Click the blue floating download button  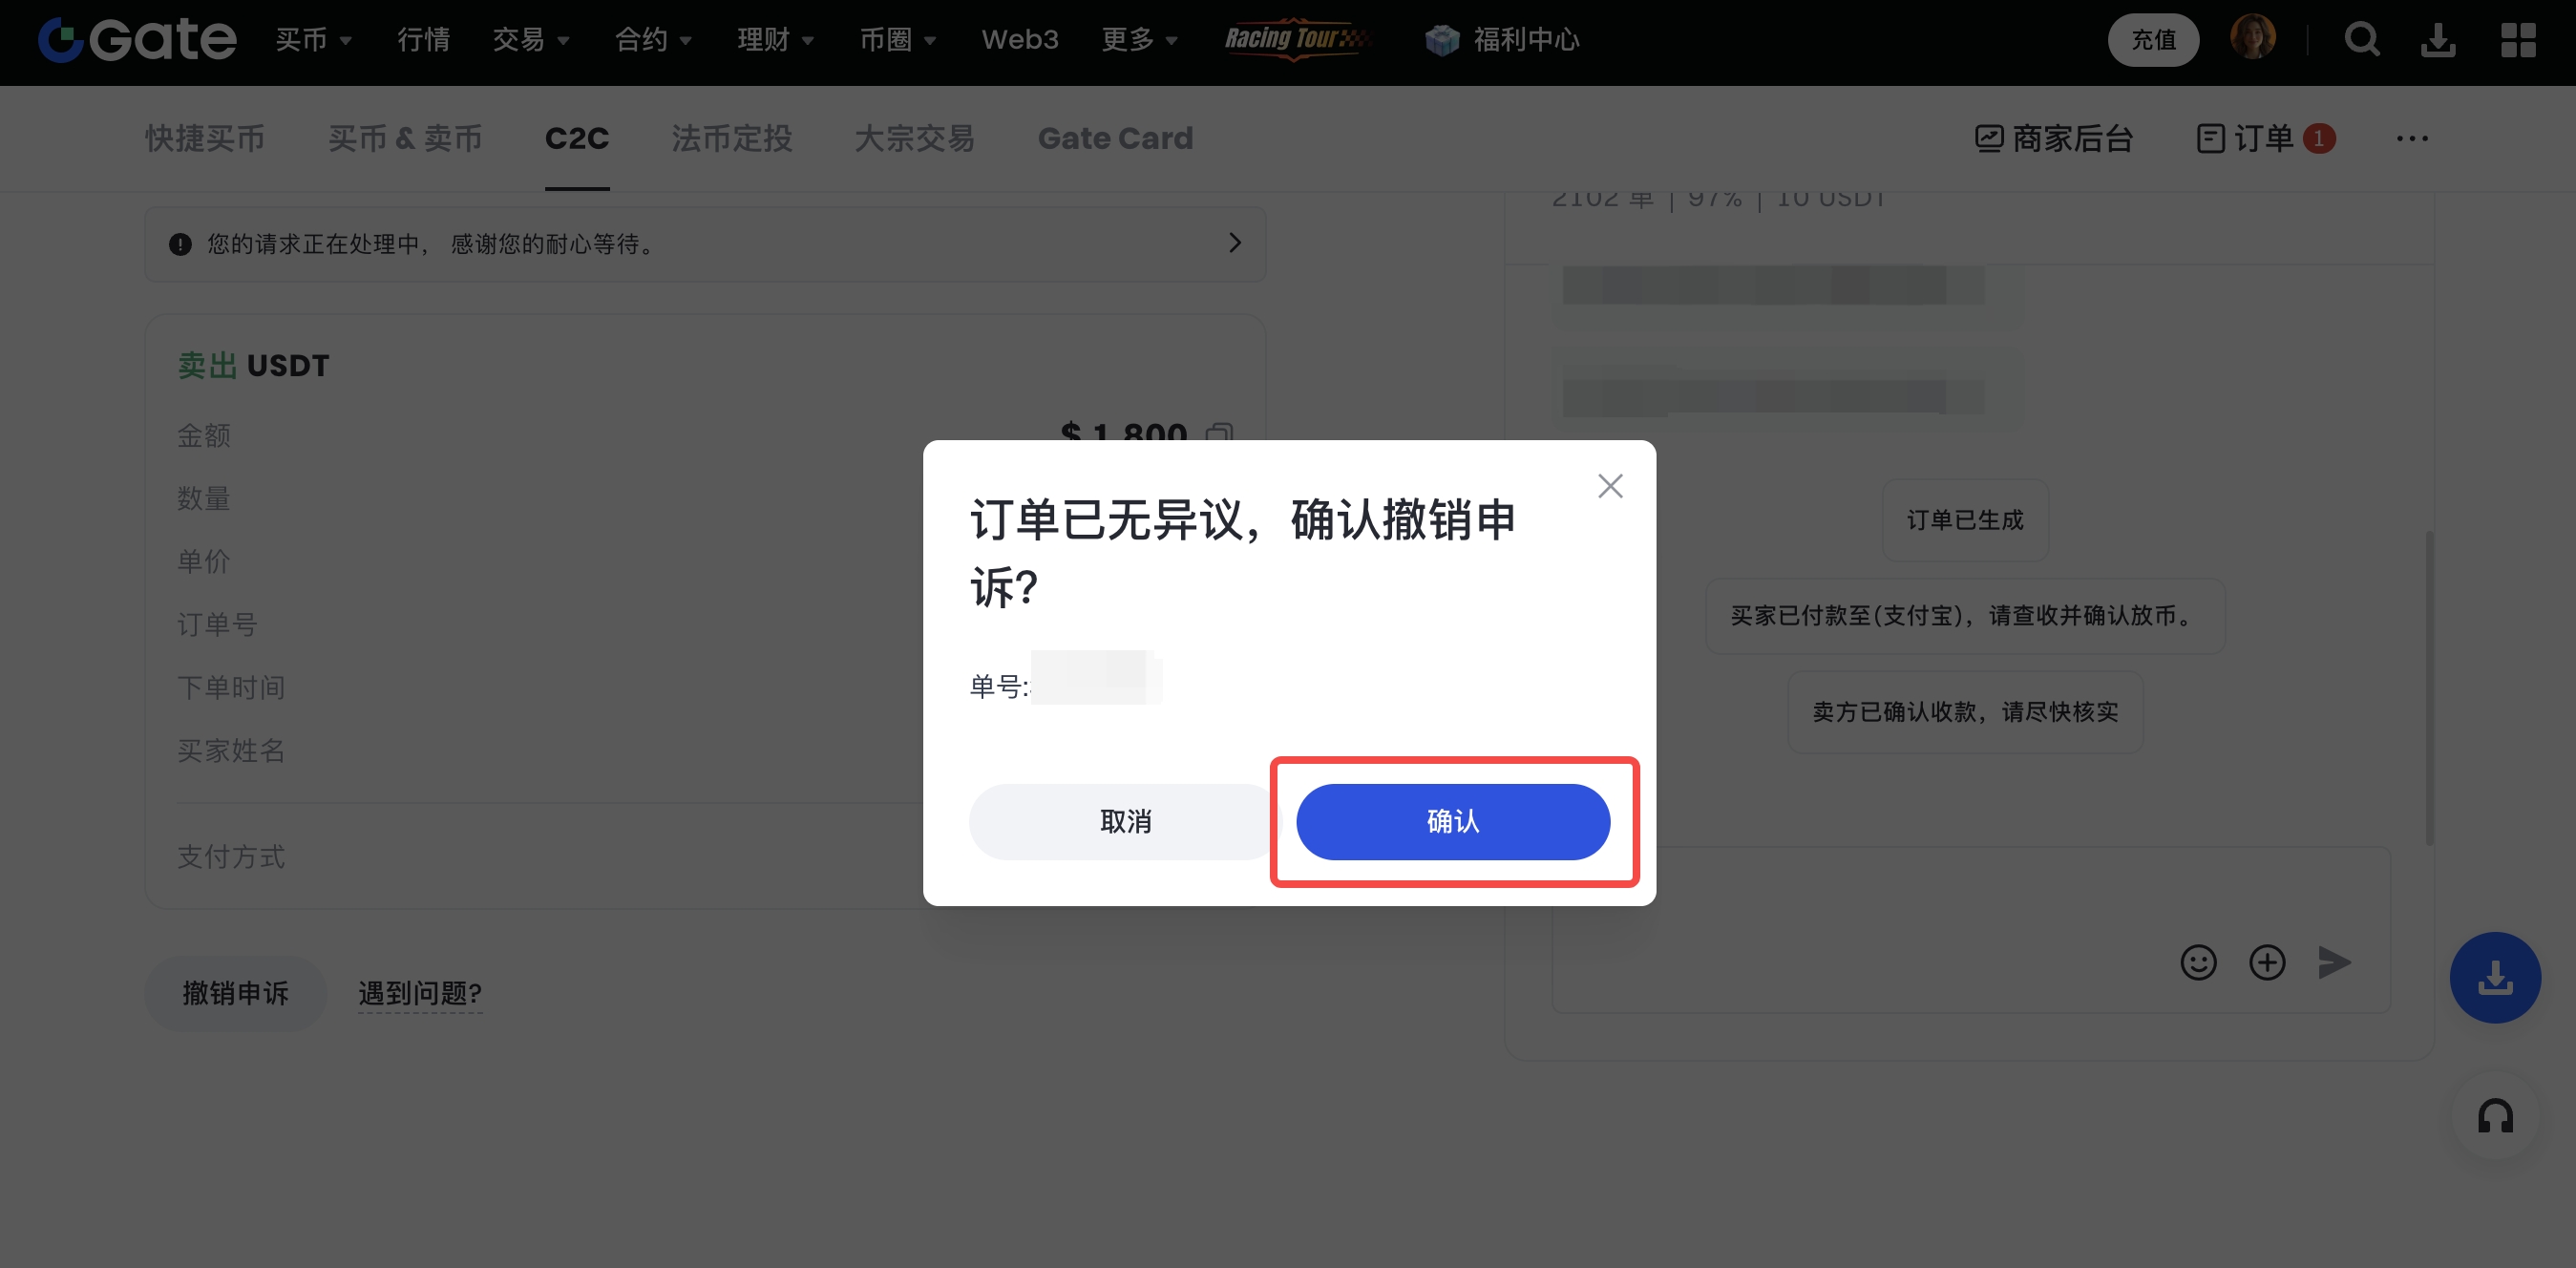tap(2494, 977)
